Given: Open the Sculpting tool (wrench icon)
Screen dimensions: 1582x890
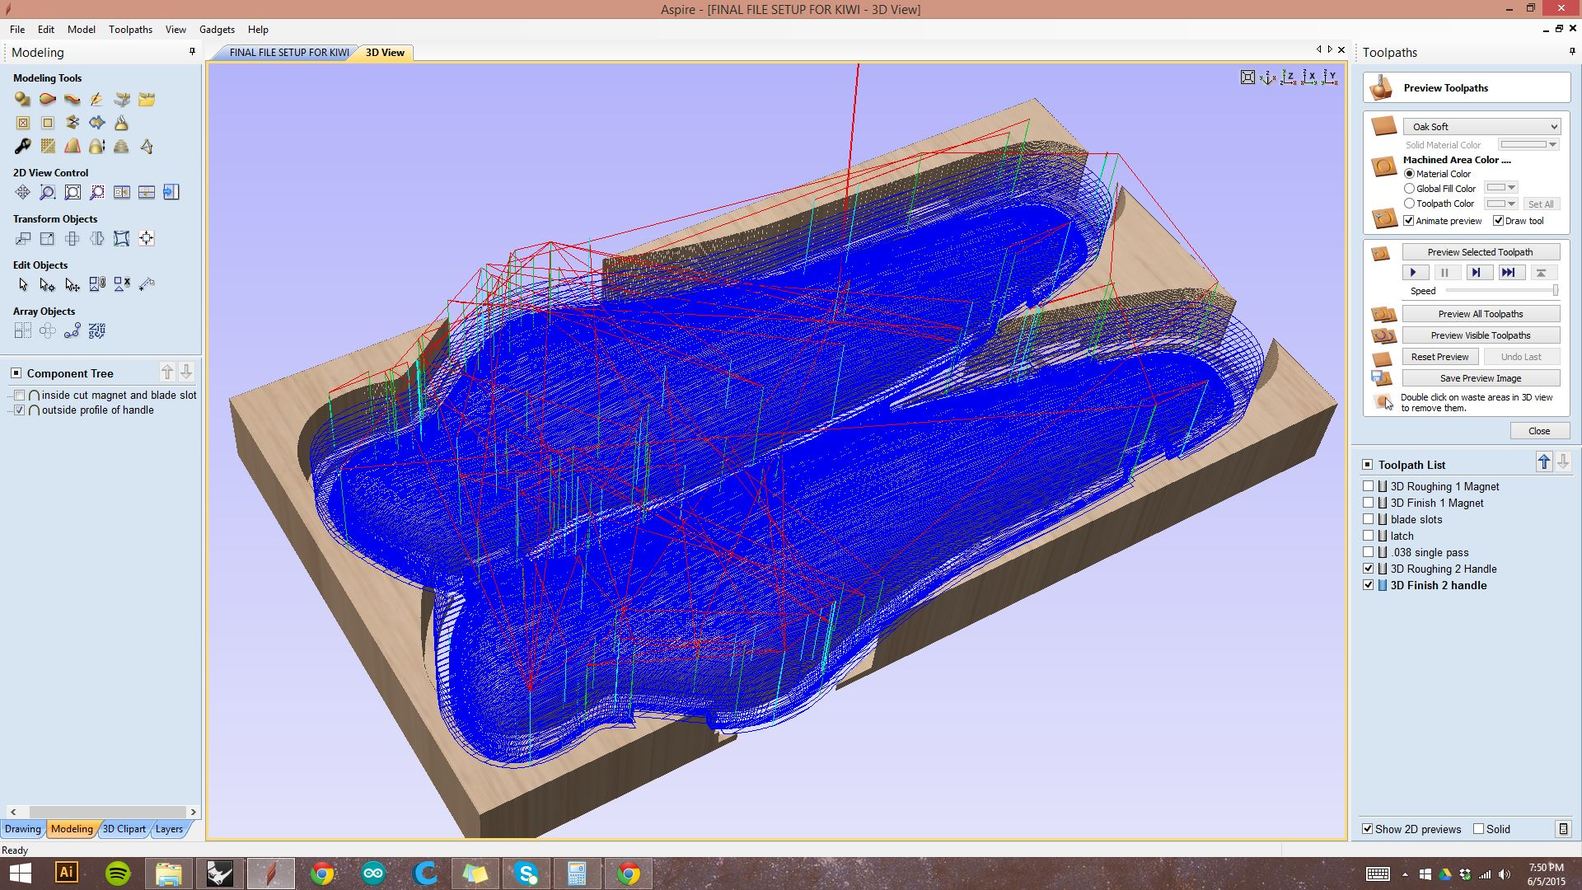Looking at the screenshot, I should 22,146.
